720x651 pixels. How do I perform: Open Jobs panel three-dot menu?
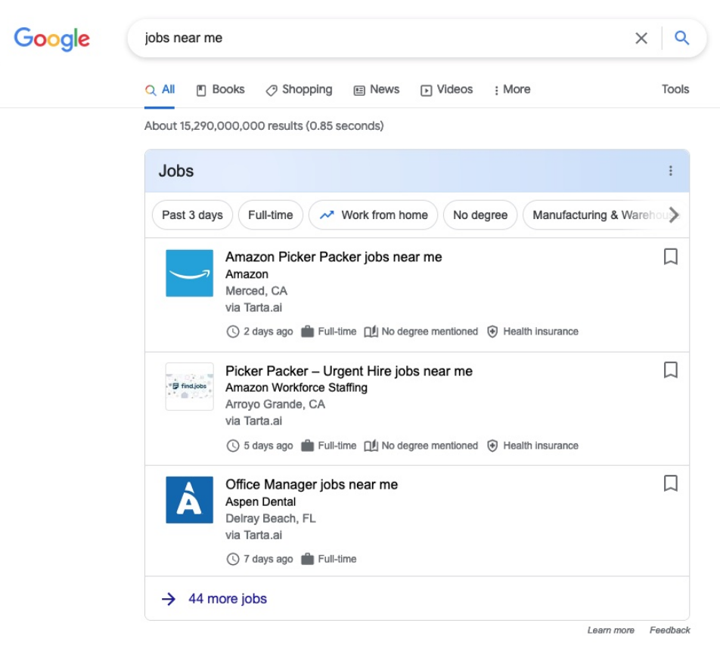pyautogui.click(x=670, y=171)
